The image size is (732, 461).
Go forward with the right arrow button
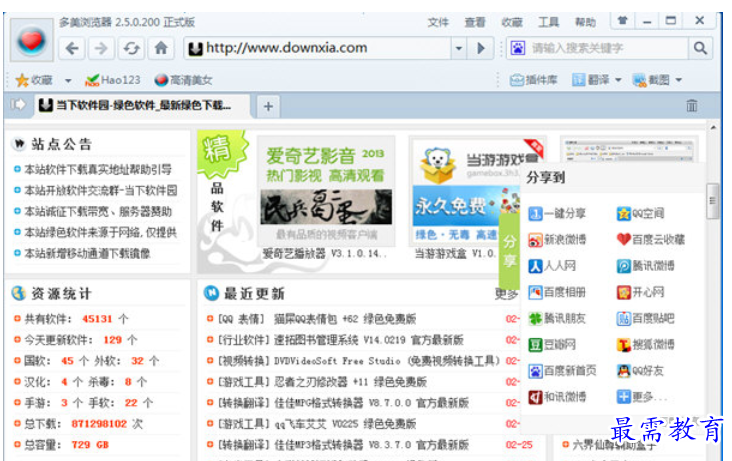pyautogui.click(x=101, y=48)
